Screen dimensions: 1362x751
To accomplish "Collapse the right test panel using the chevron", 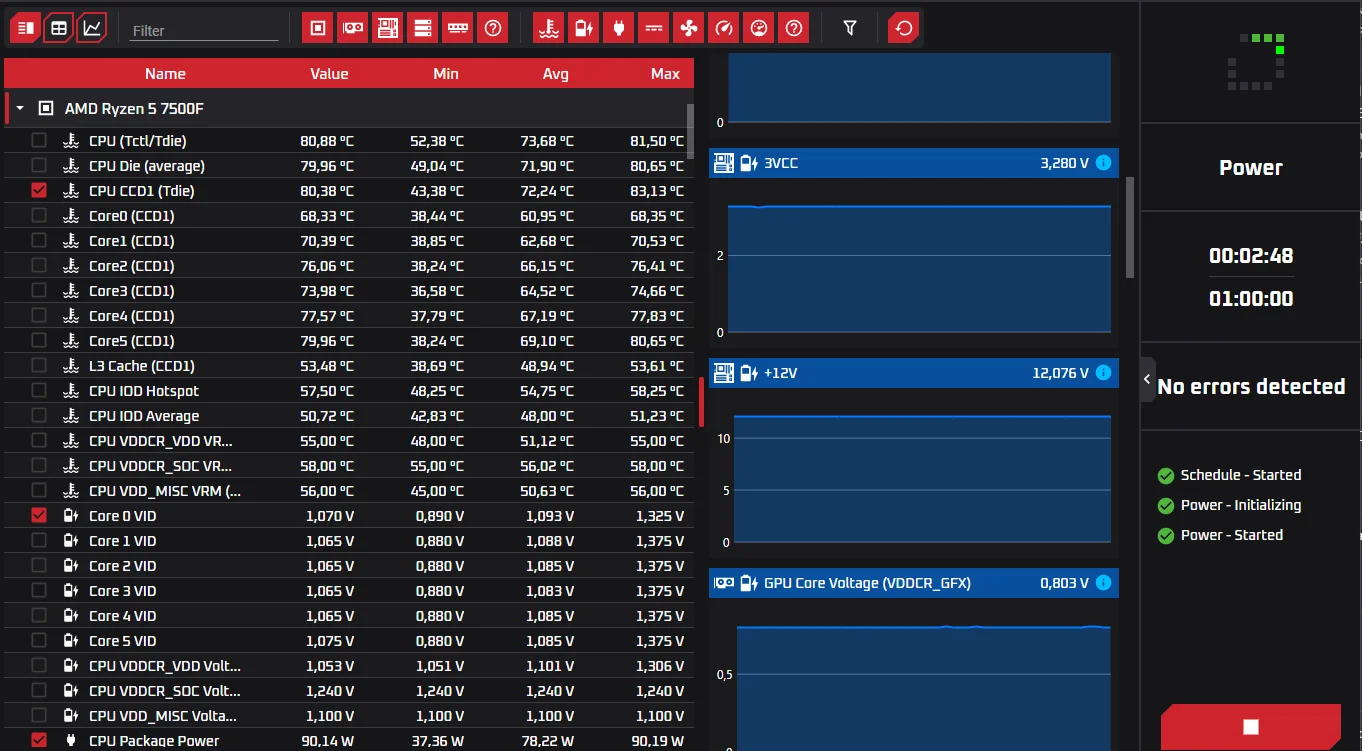I will [1147, 380].
